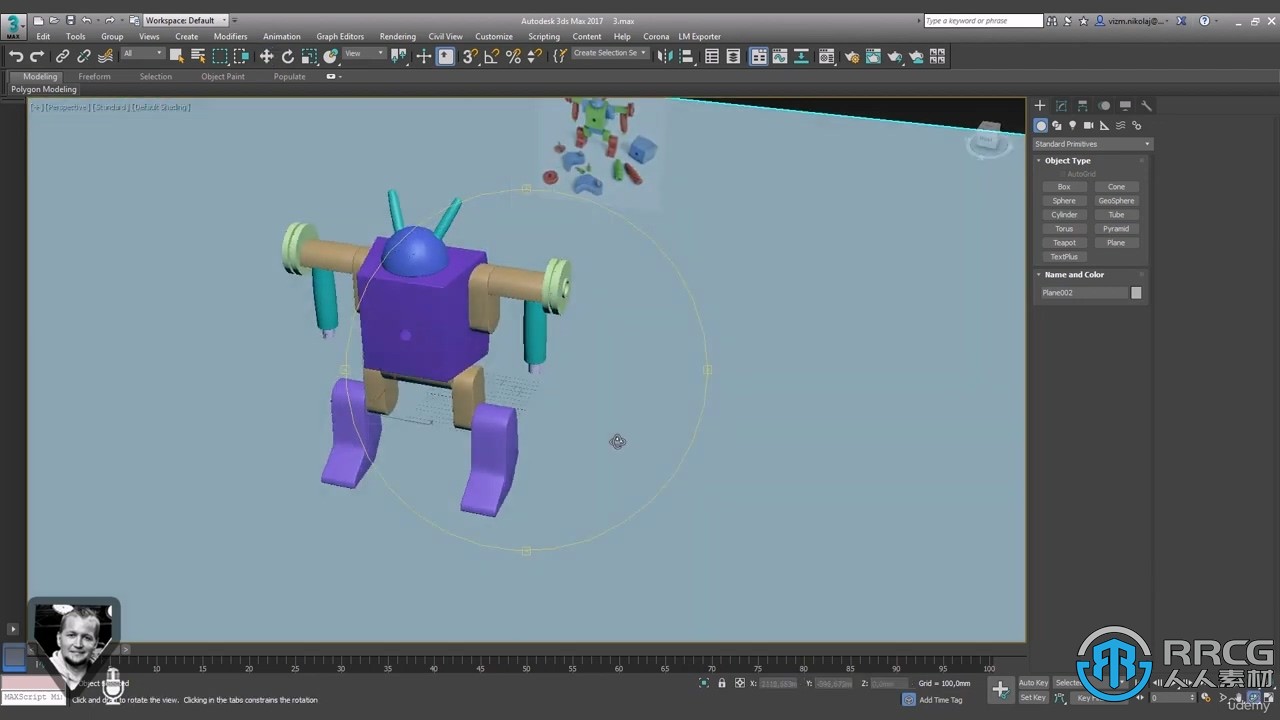Click the Polygon Modeling panel label
The image size is (1280, 720).
click(44, 89)
